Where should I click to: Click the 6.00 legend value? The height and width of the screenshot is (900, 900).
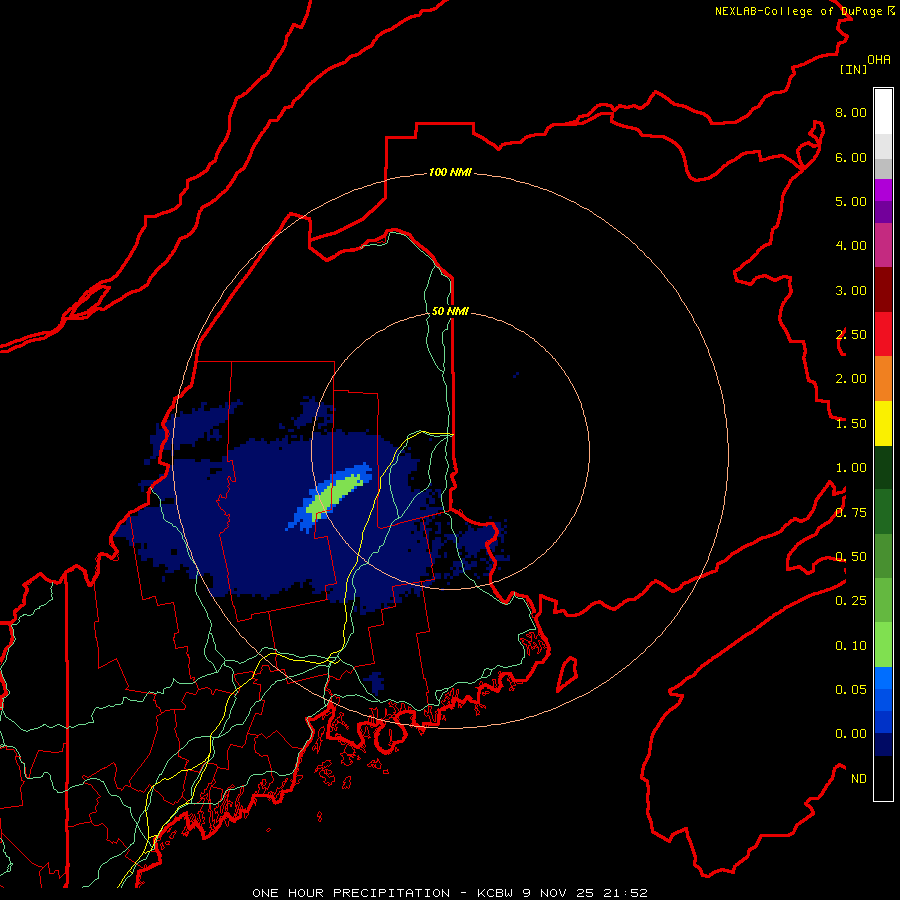(851, 157)
